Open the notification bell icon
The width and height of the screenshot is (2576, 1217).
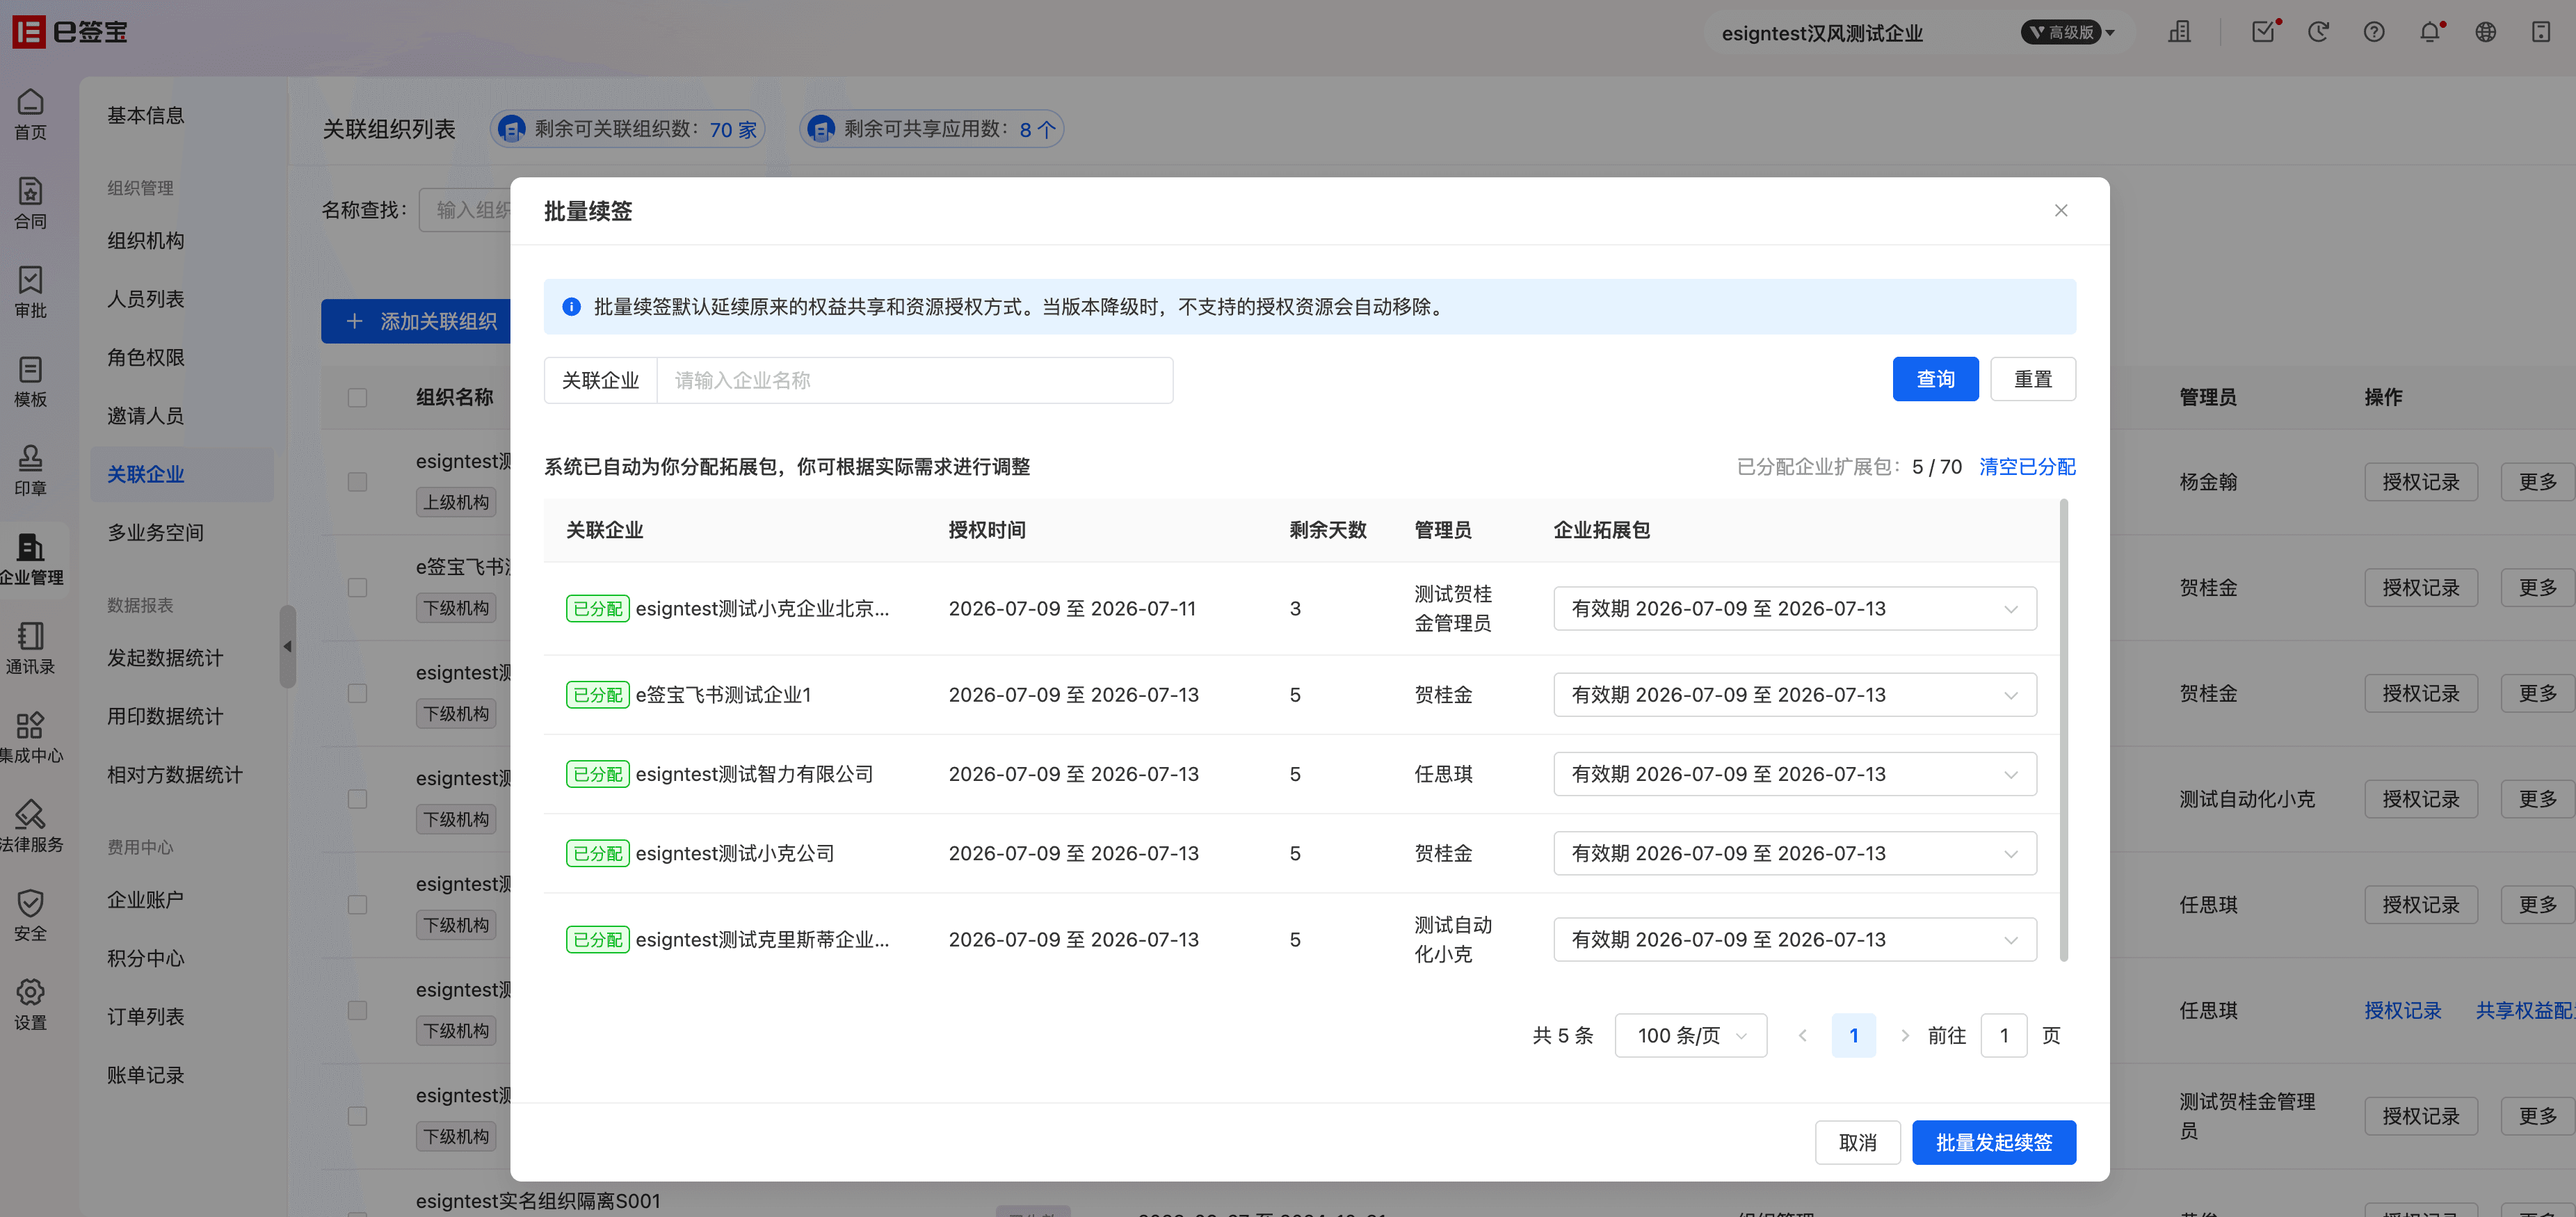tap(2430, 32)
